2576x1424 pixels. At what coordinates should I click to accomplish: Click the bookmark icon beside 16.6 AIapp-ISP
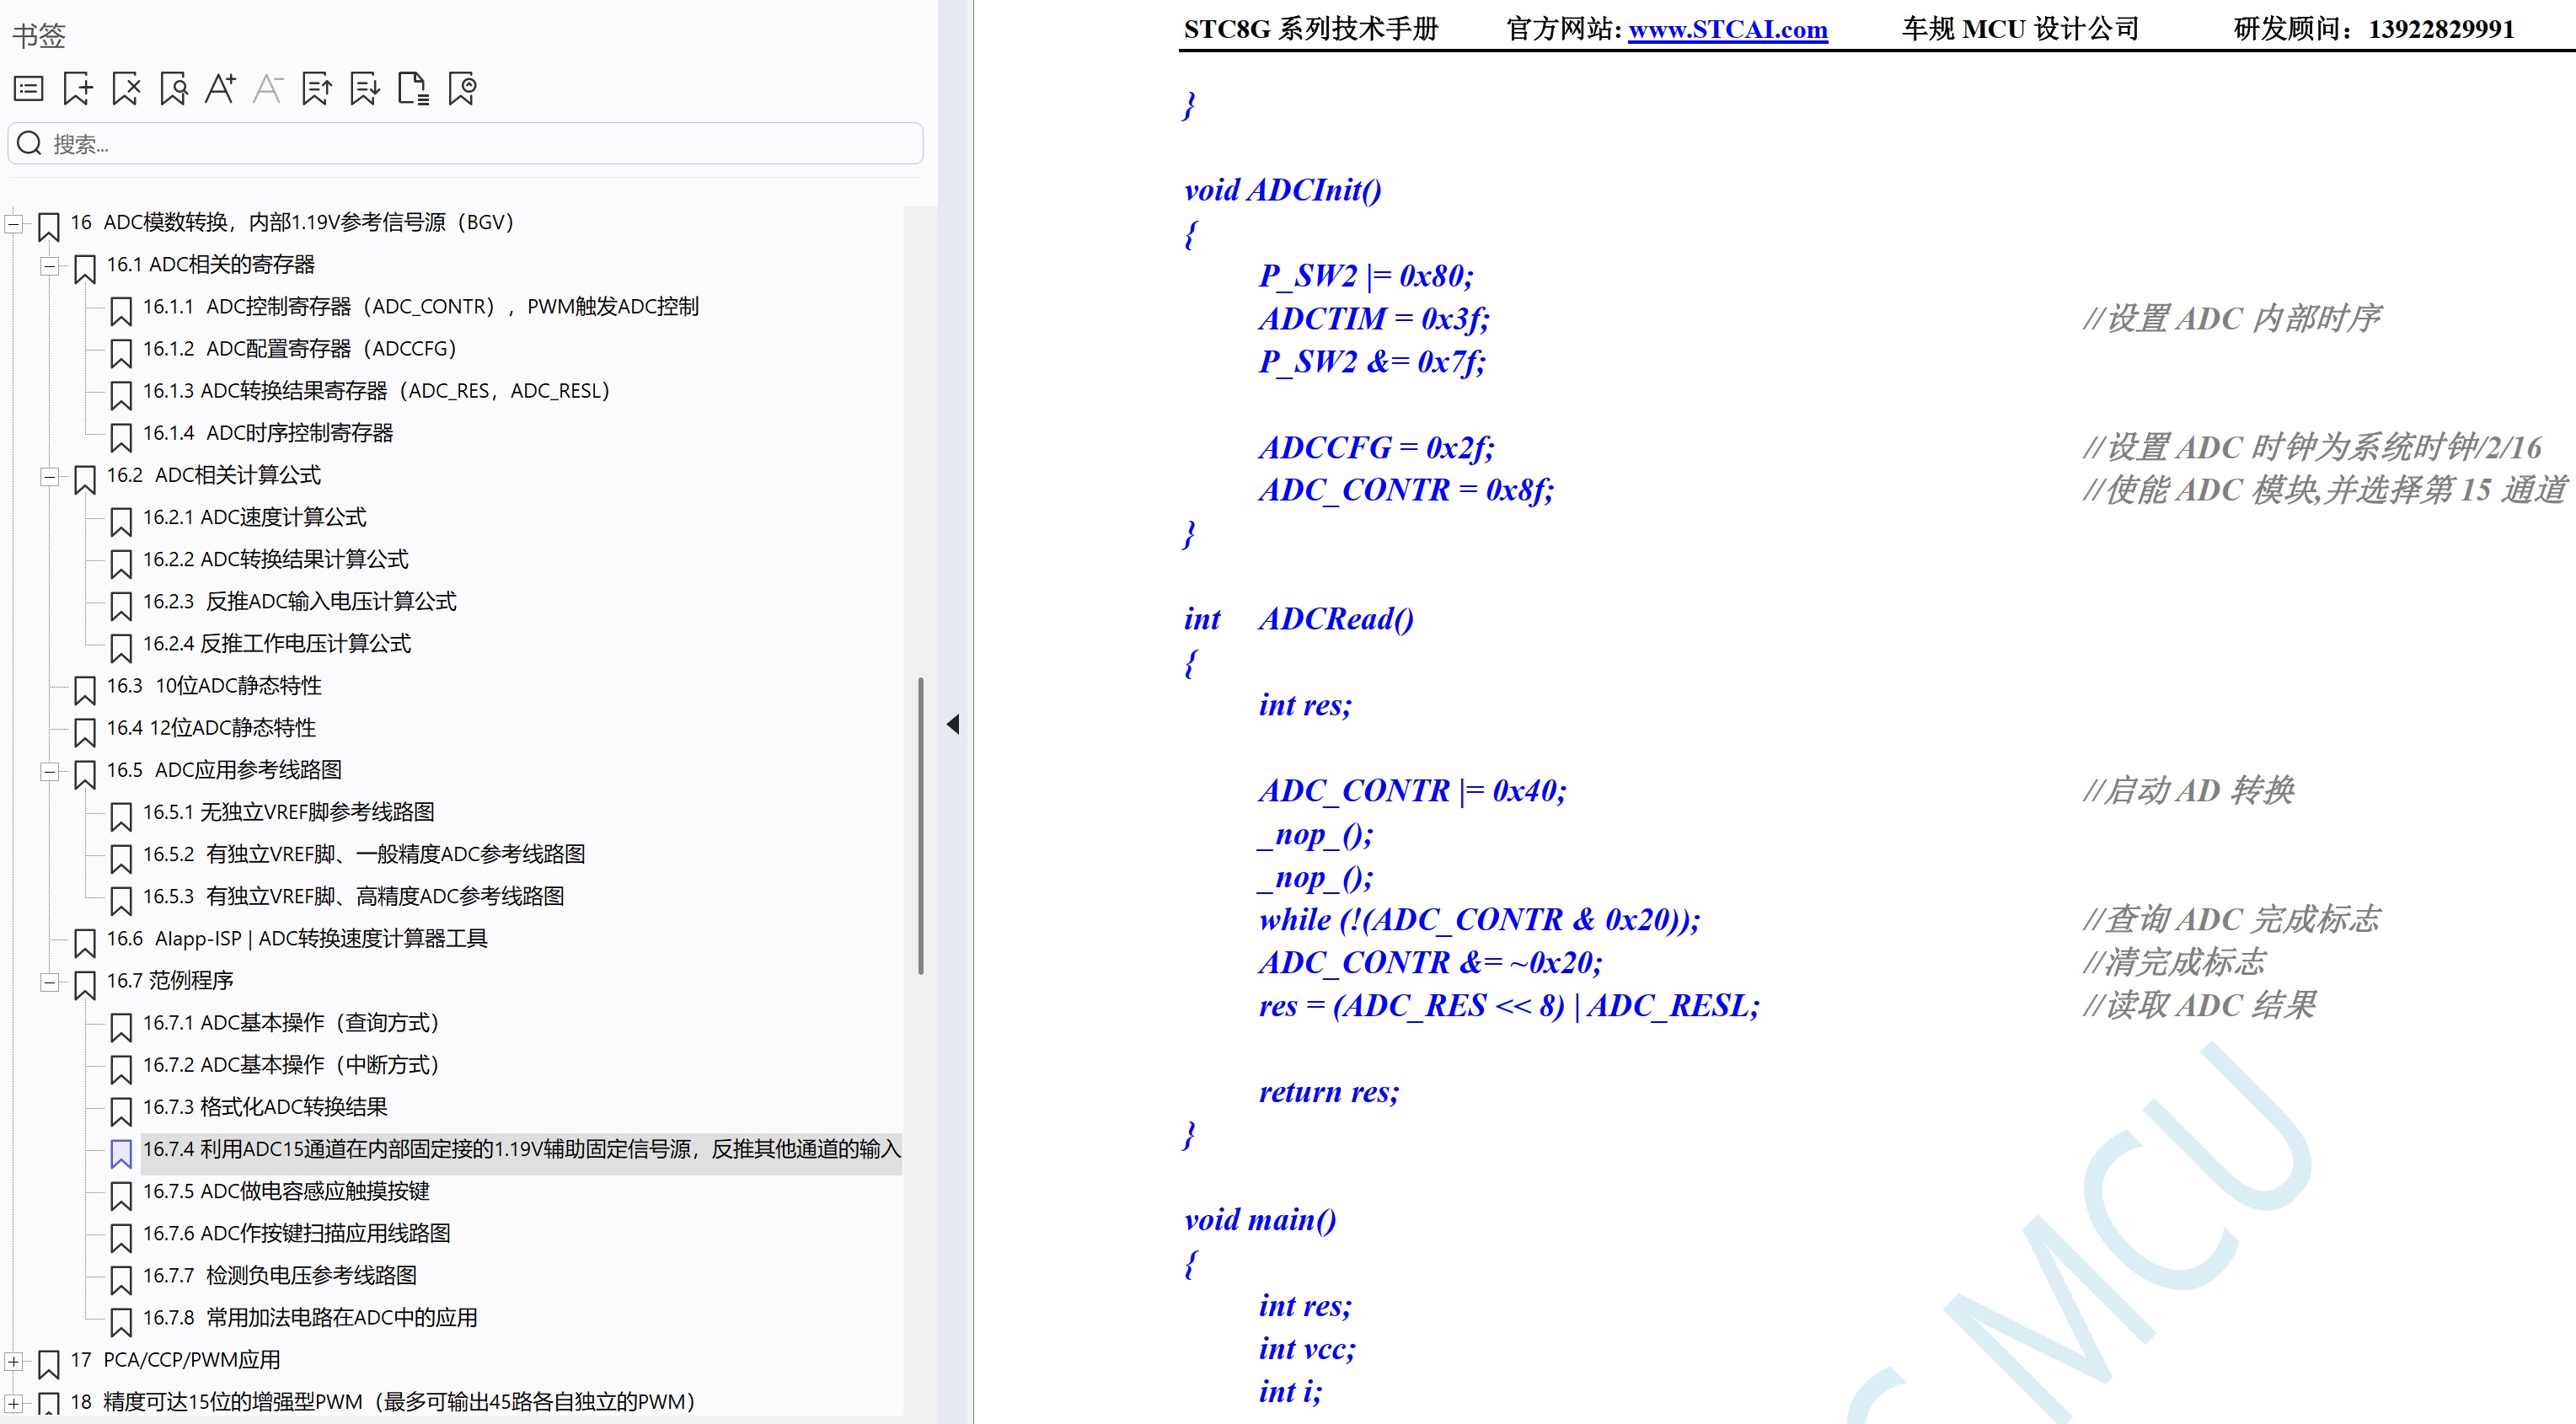tap(85, 943)
